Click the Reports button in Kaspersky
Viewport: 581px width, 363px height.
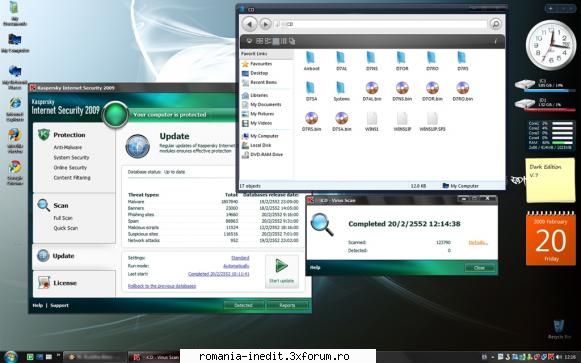[x=287, y=305]
